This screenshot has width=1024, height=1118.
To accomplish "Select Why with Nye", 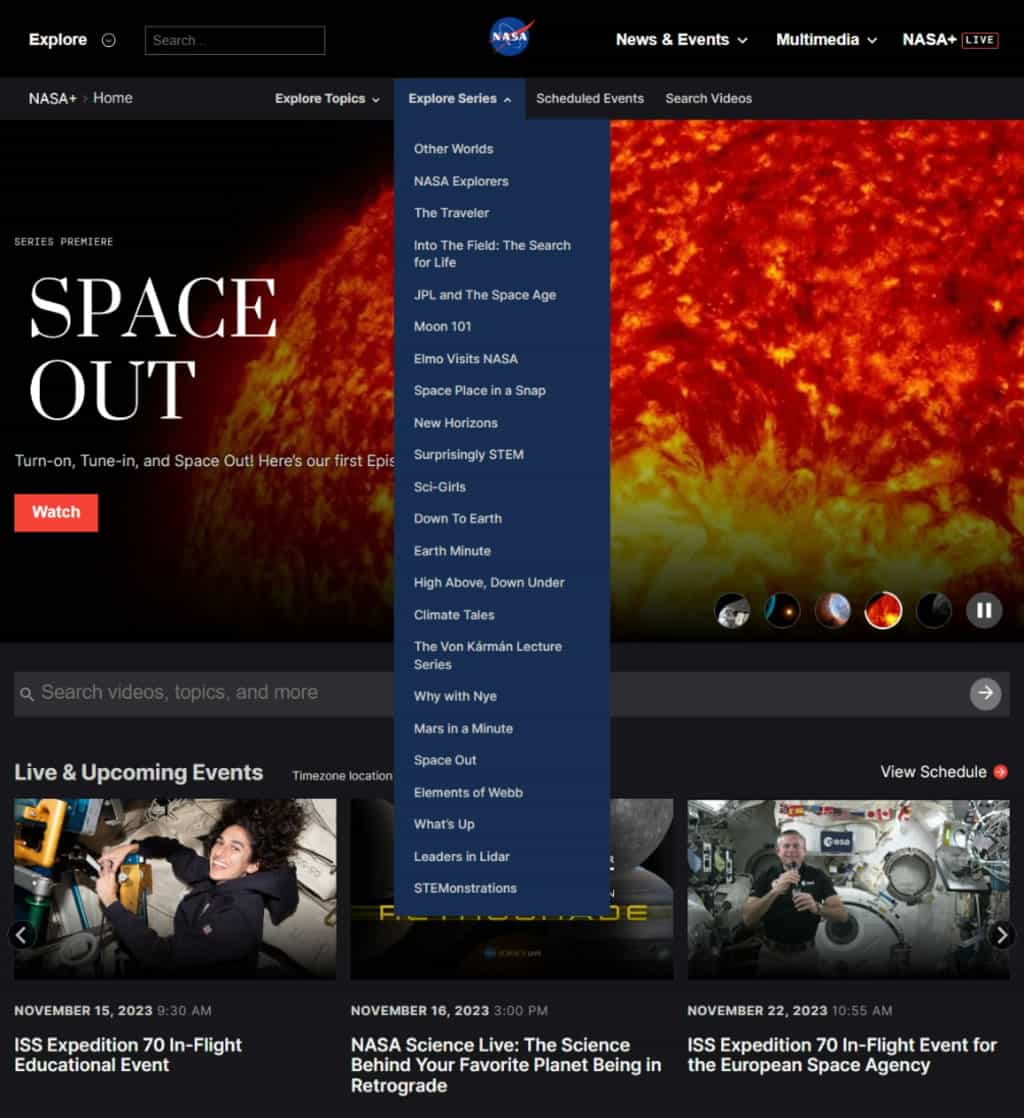I will (x=455, y=697).
